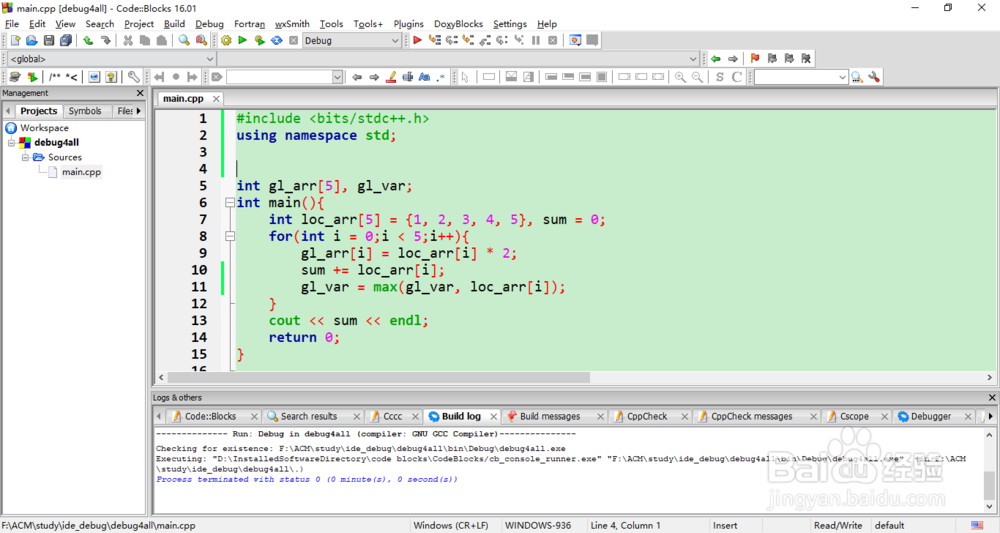Screen dimensions: 1000x533
Task: Select main.cpp in the project tree
Action: 81,172
